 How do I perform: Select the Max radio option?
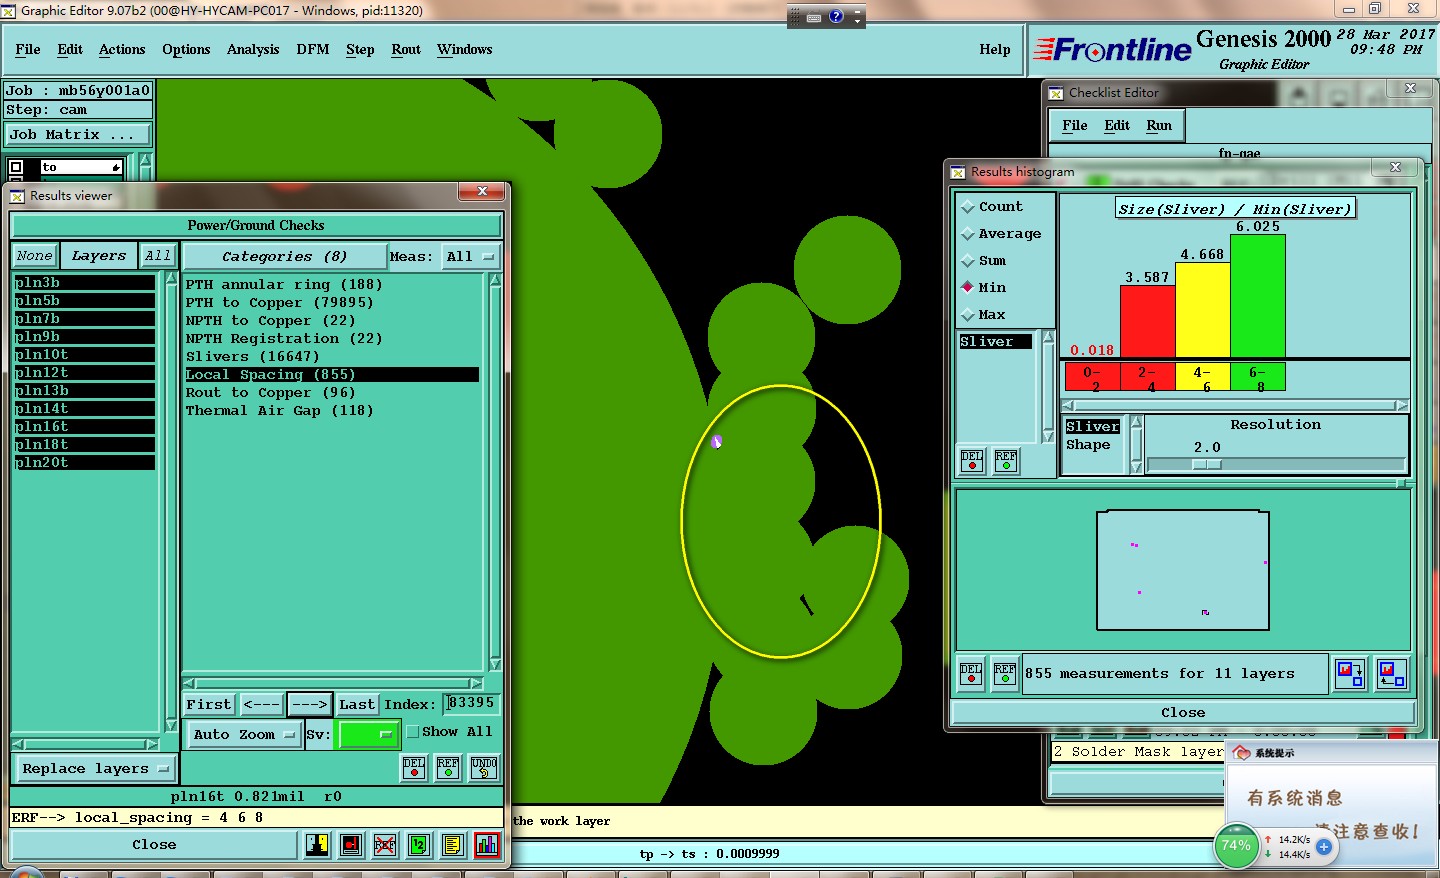[x=968, y=315]
